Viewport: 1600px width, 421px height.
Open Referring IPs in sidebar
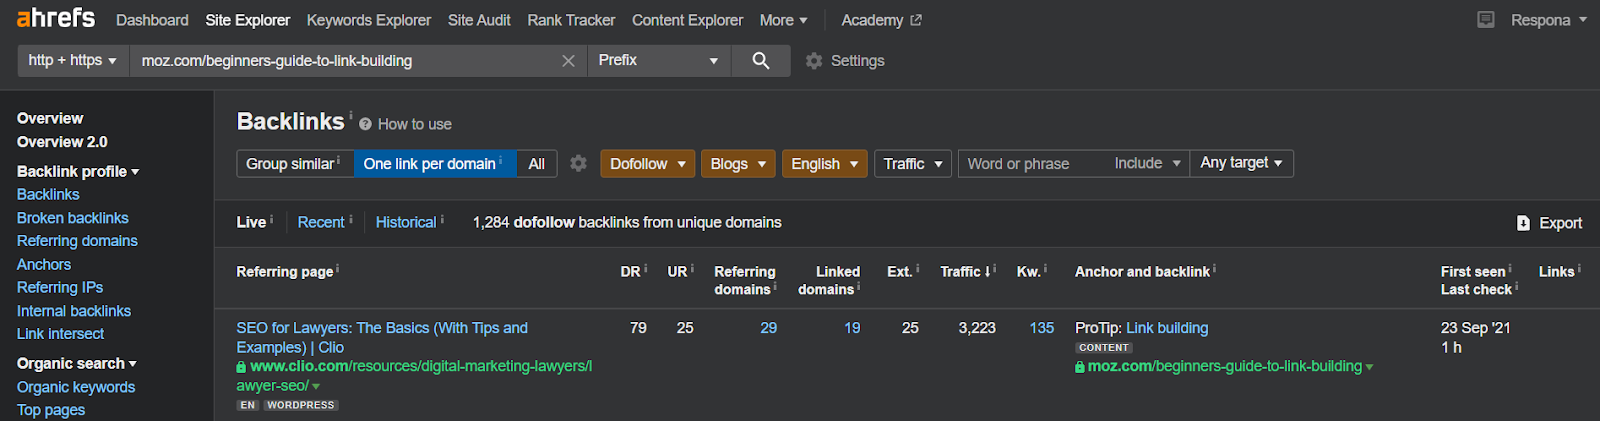[x=60, y=287]
